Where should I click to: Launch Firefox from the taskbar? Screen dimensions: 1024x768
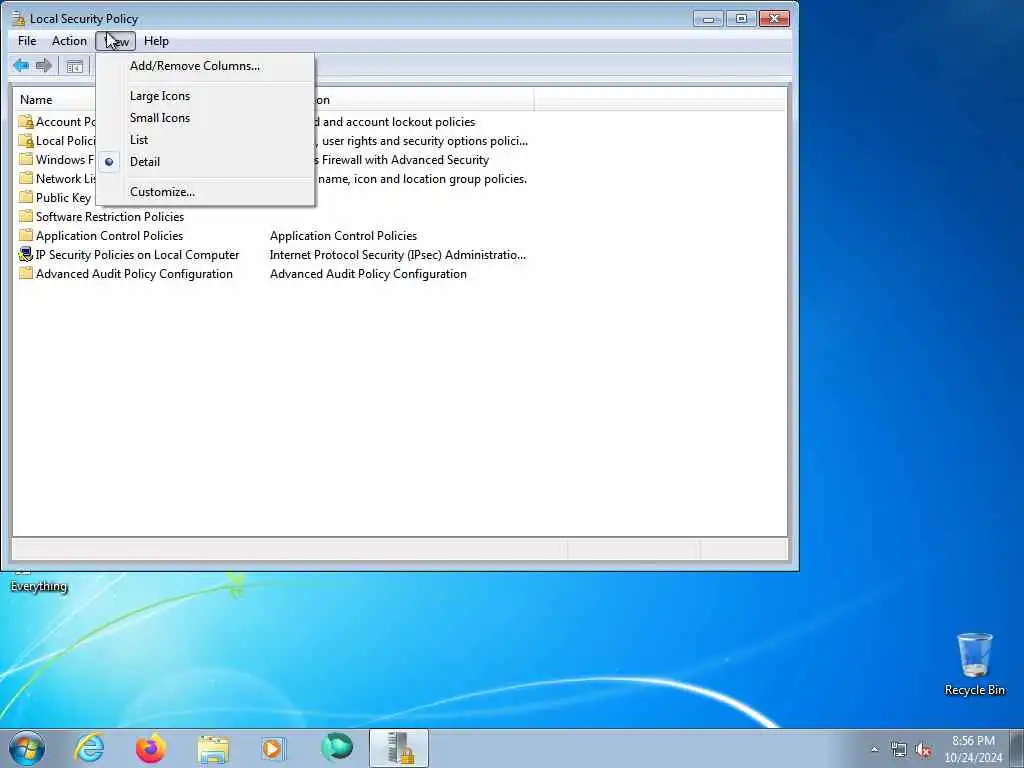(x=151, y=748)
